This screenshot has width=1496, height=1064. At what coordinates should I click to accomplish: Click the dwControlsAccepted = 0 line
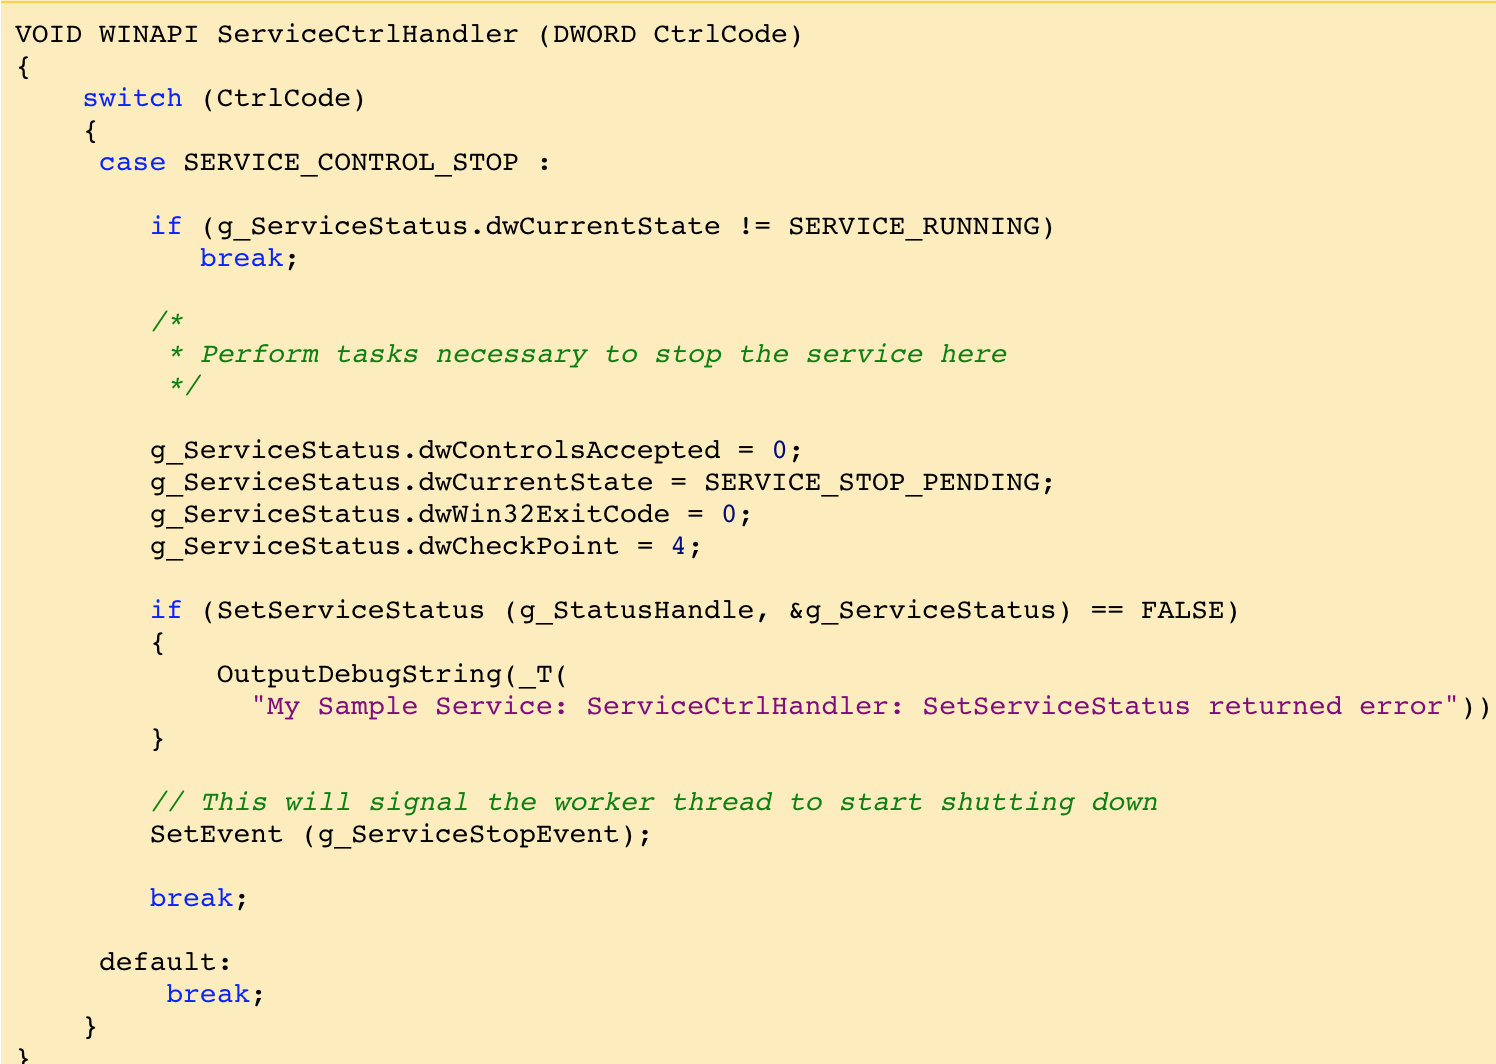coord(477,450)
